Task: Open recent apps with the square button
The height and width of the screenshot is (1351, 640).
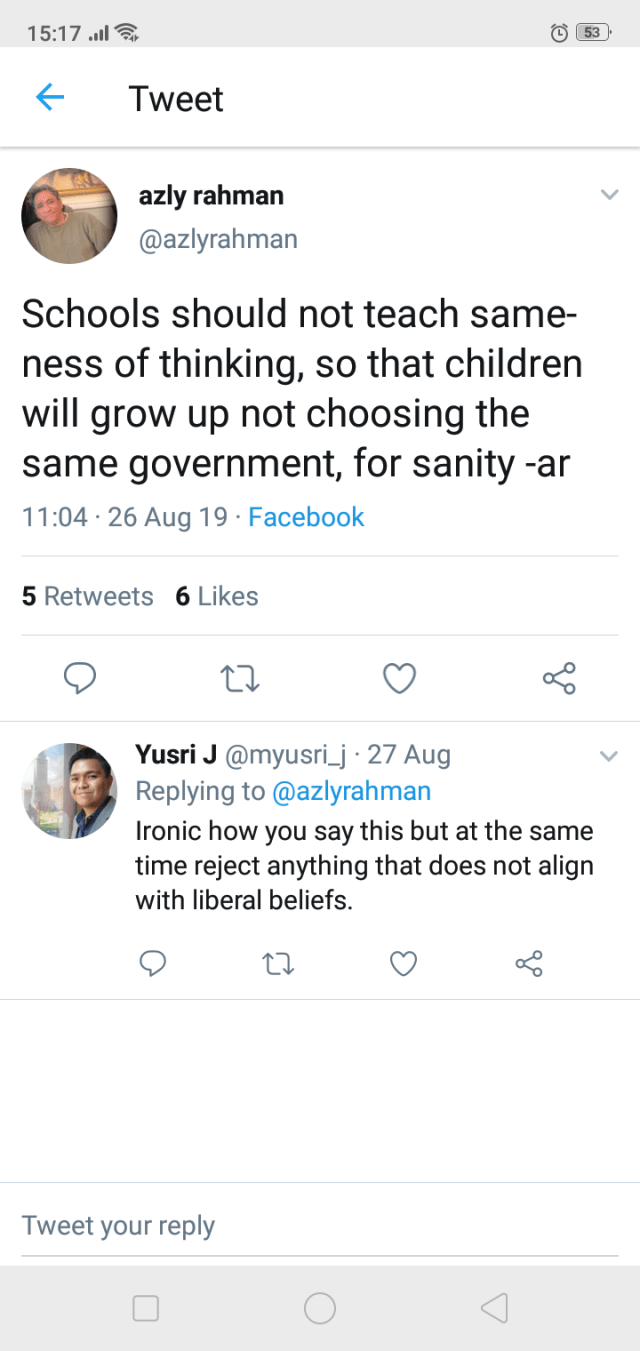Action: 146,1308
